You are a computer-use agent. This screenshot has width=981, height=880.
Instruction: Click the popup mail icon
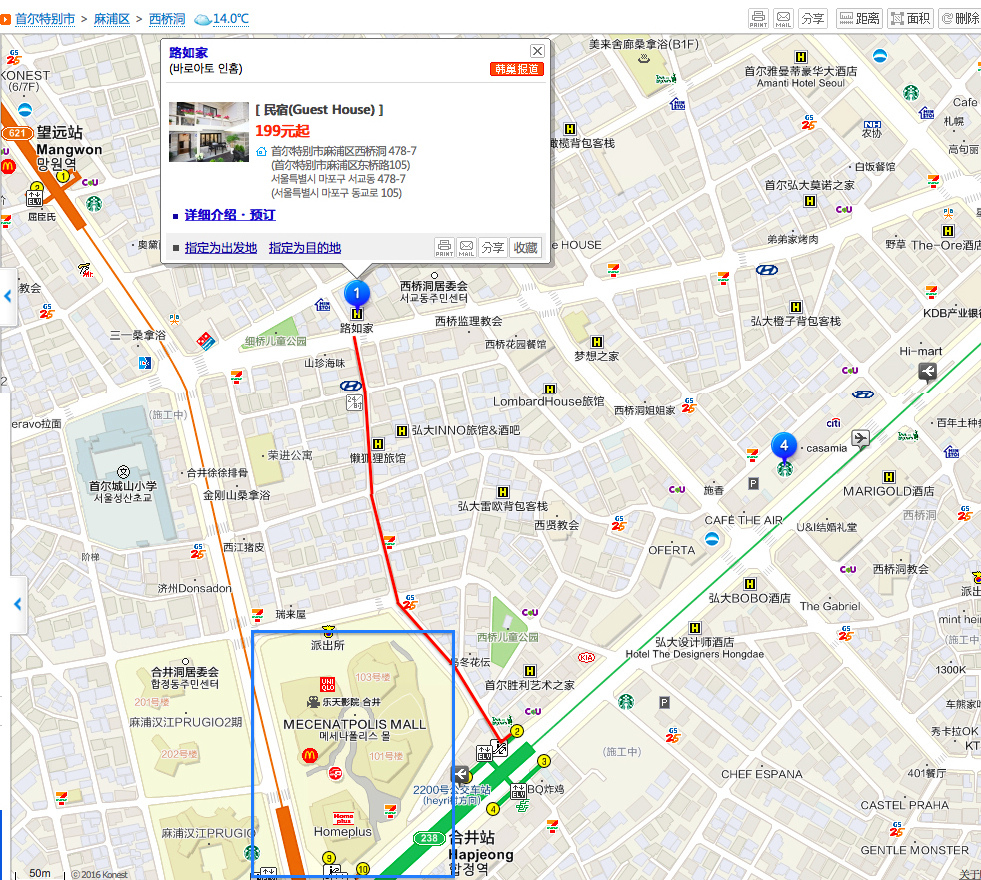(x=466, y=247)
